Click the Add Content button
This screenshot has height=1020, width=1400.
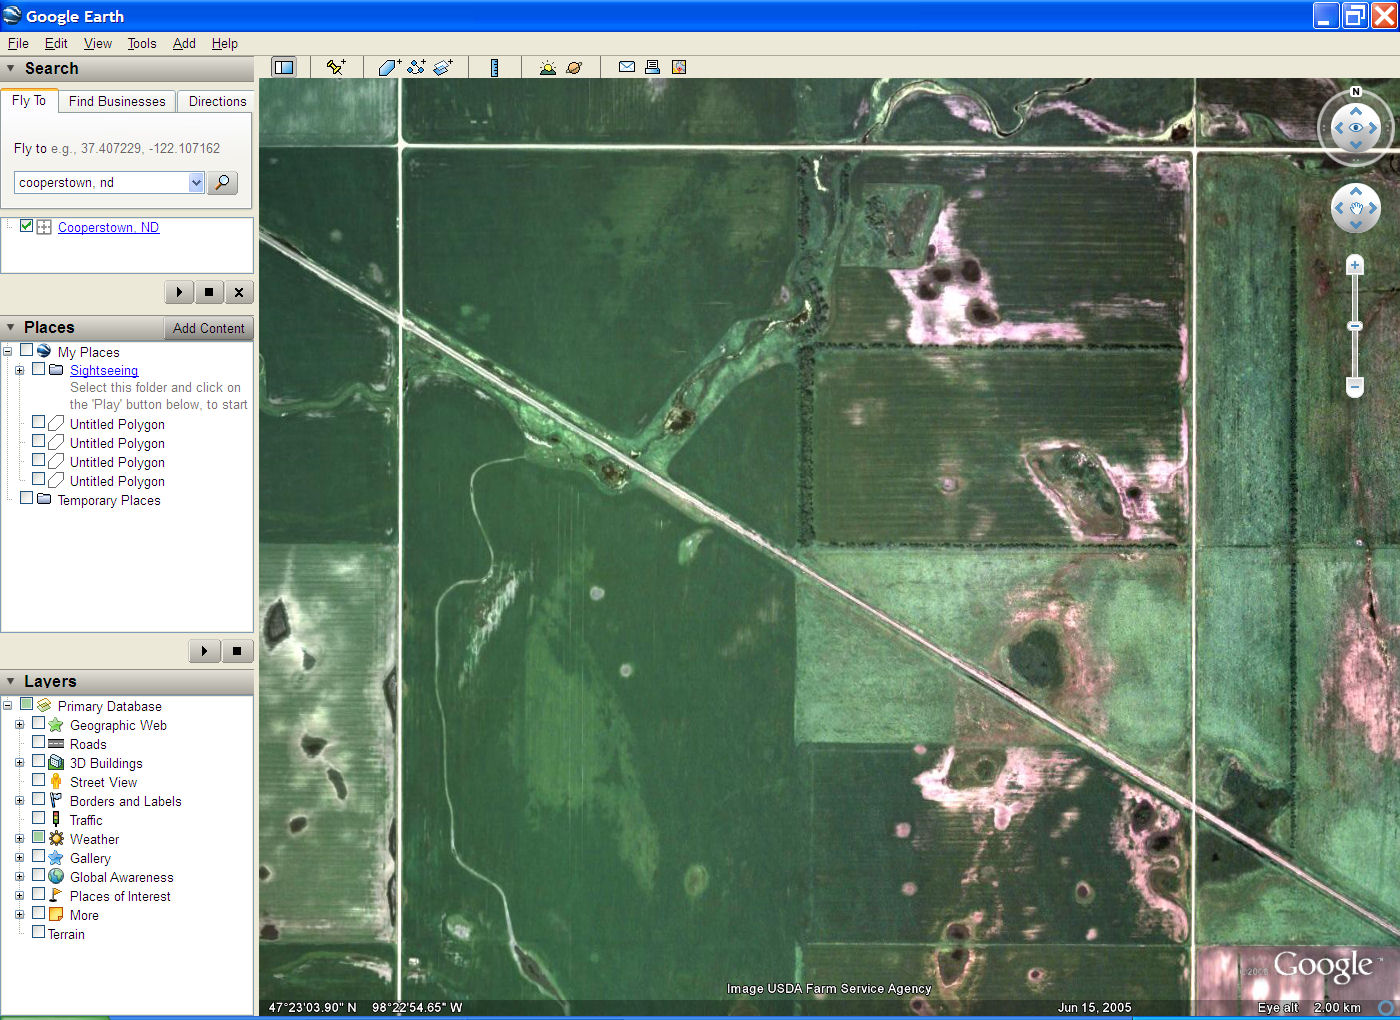click(208, 328)
